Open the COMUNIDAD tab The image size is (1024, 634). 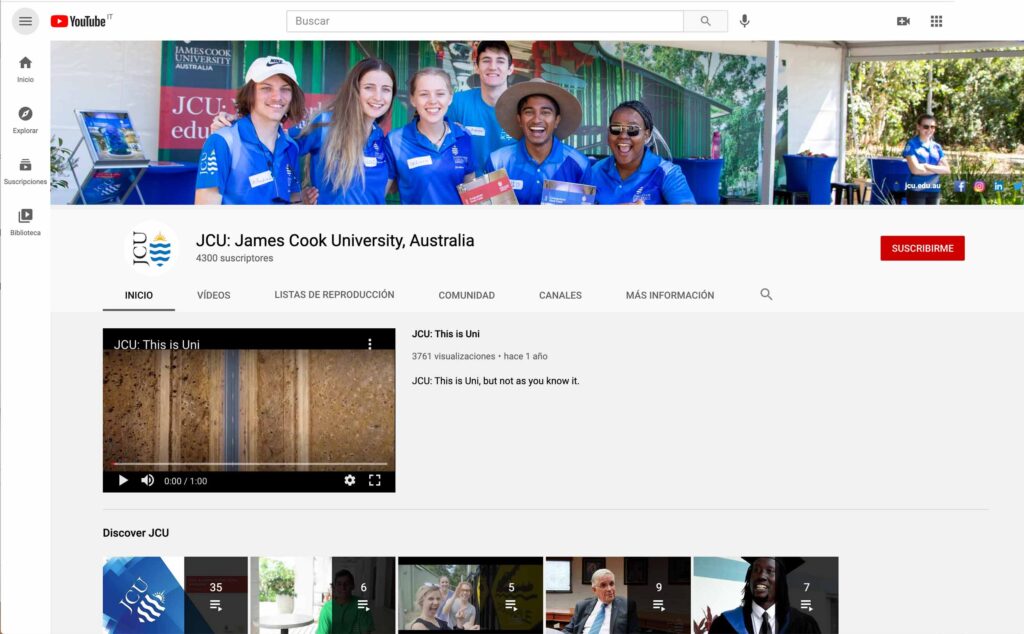pos(466,295)
